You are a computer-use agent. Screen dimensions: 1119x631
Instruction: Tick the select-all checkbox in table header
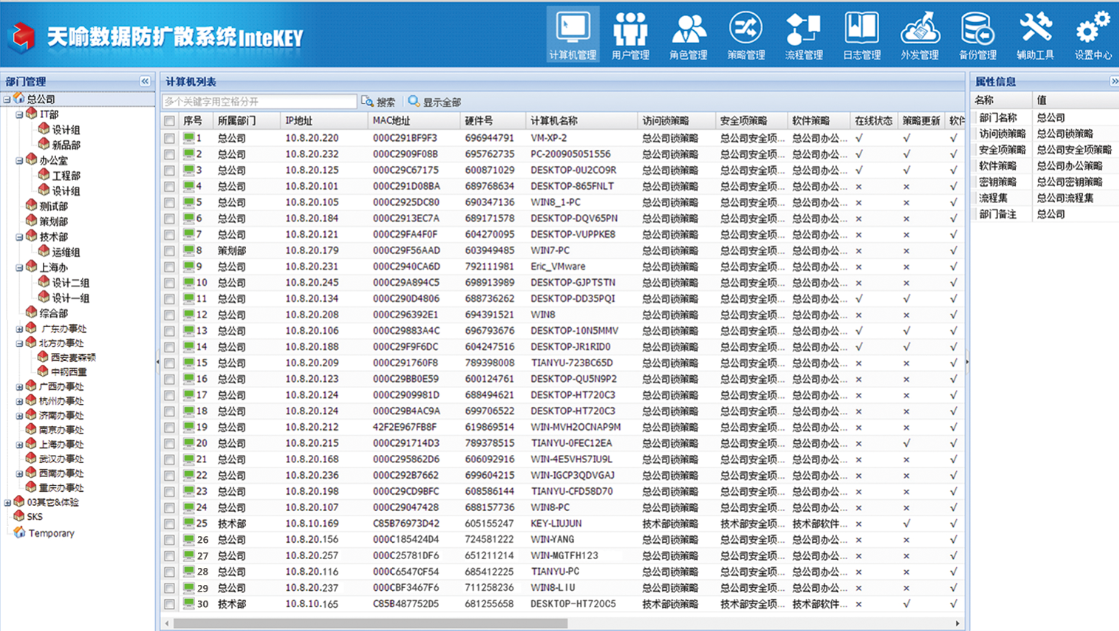point(169,121)
